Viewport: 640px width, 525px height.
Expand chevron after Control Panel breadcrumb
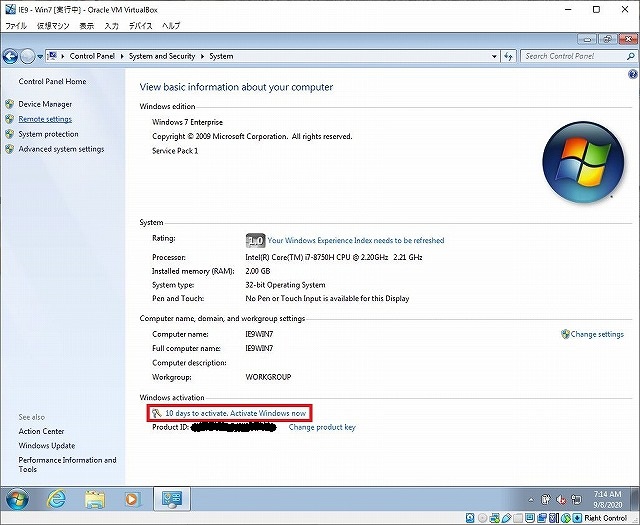coord(122,56)
